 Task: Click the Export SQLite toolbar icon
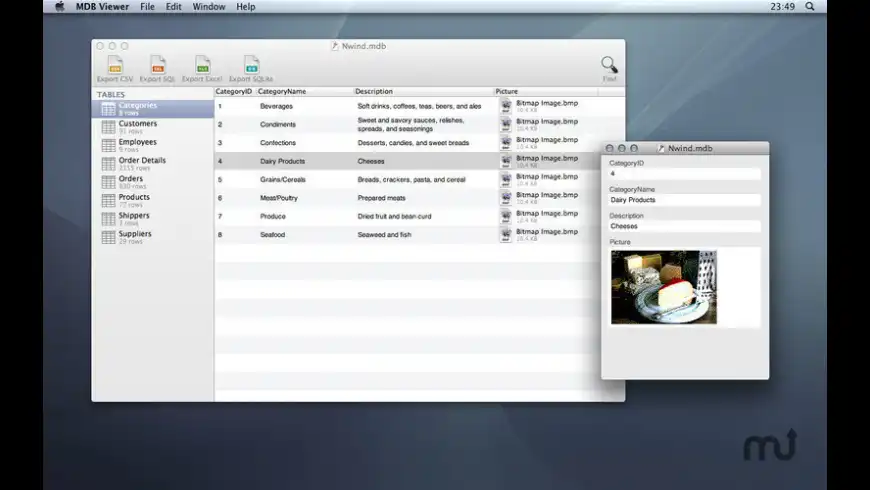251,66
